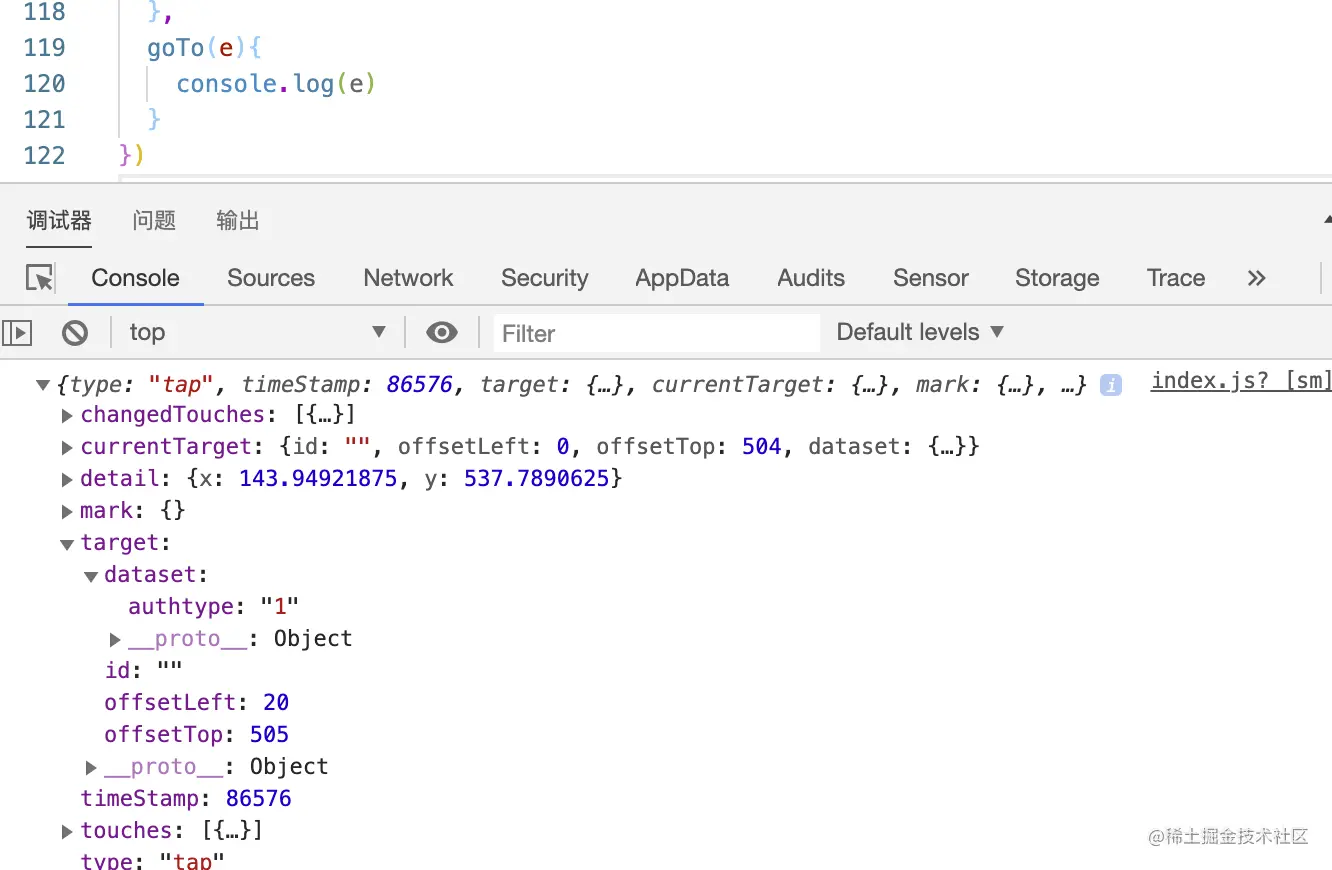Expand the detail object
The height and width of the screenshot is (870, 1332).
tap(67, 479)
